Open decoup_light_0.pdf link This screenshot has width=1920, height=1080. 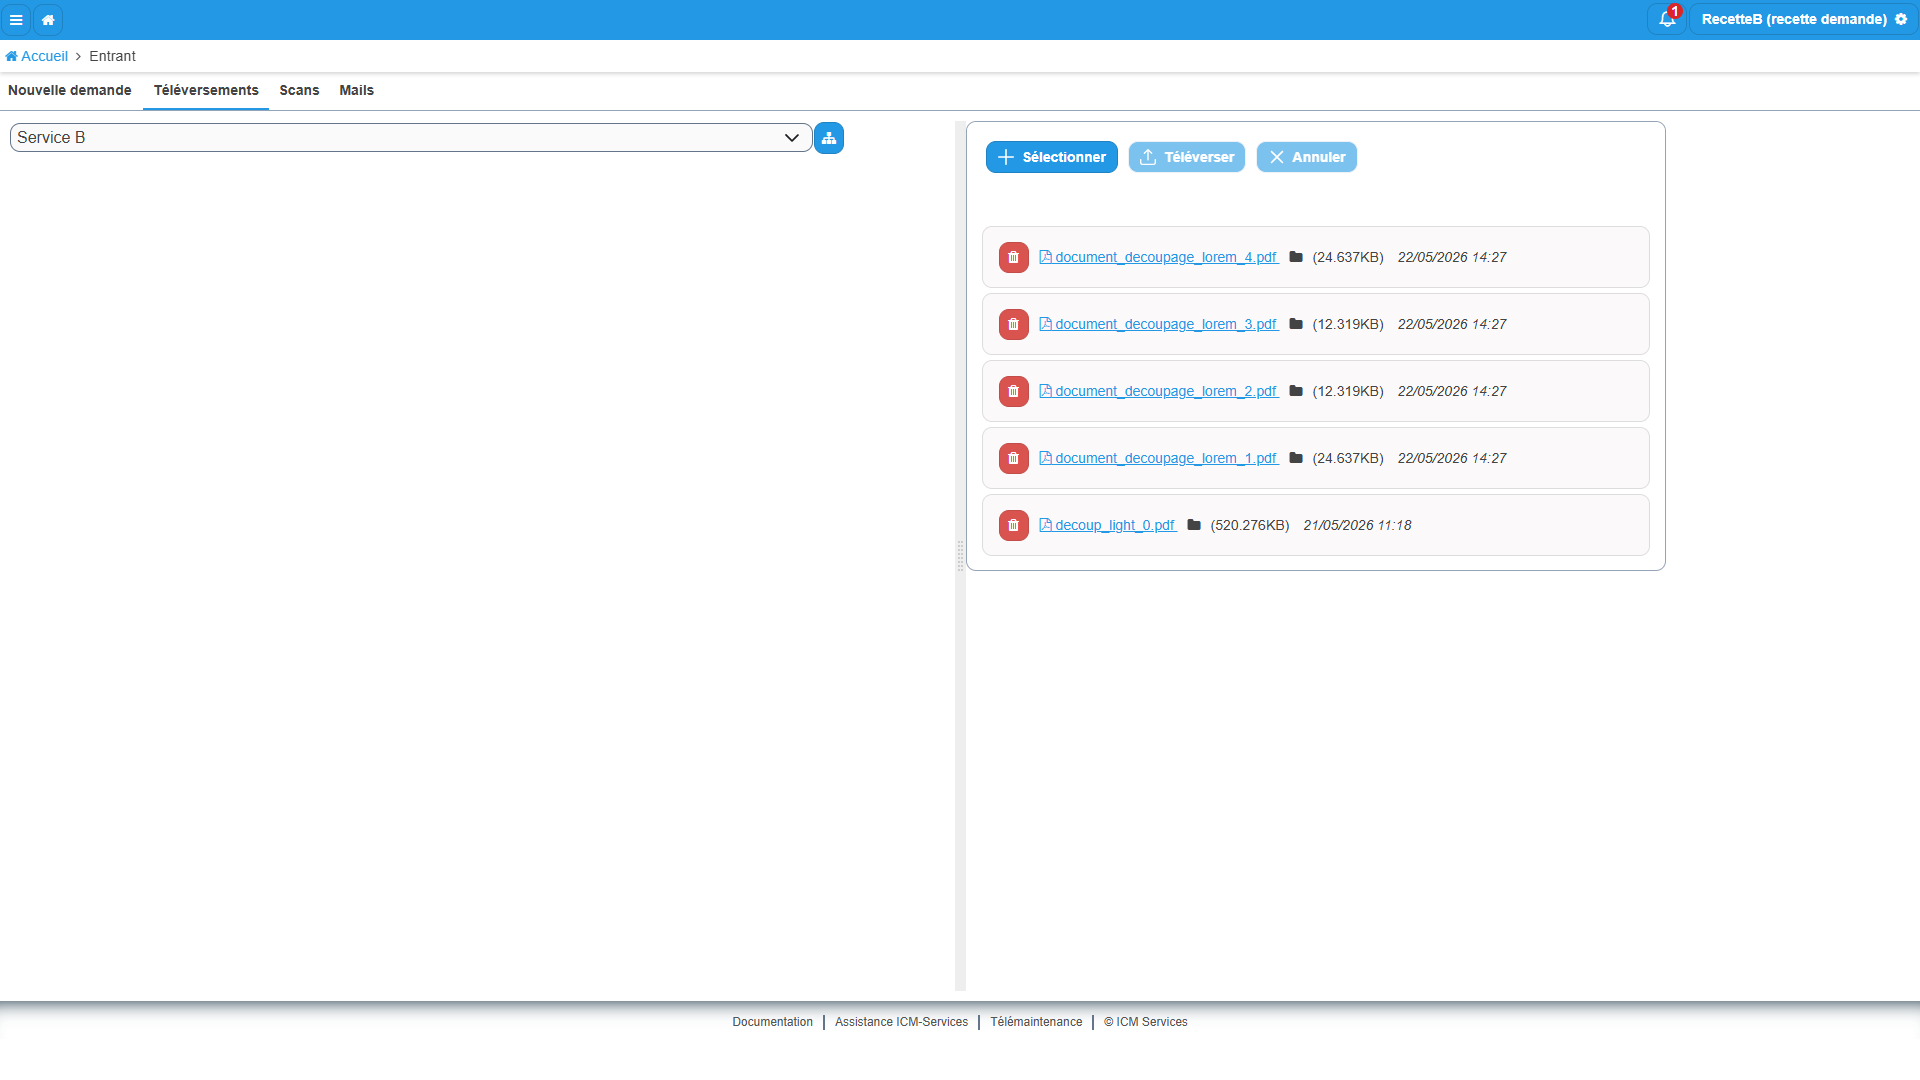pyautogui.click(x=1108, y=525)
